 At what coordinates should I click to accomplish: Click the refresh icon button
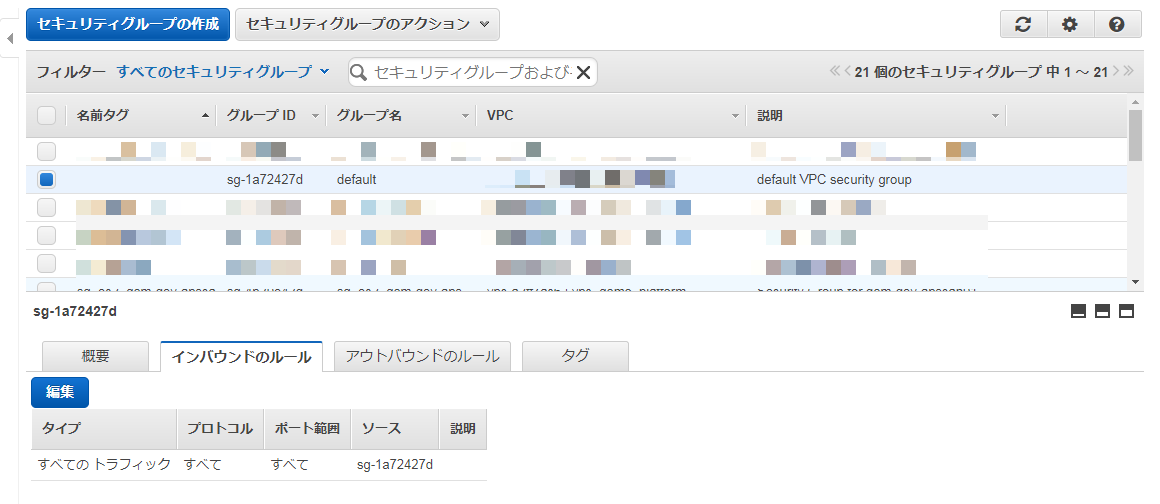1022,25
